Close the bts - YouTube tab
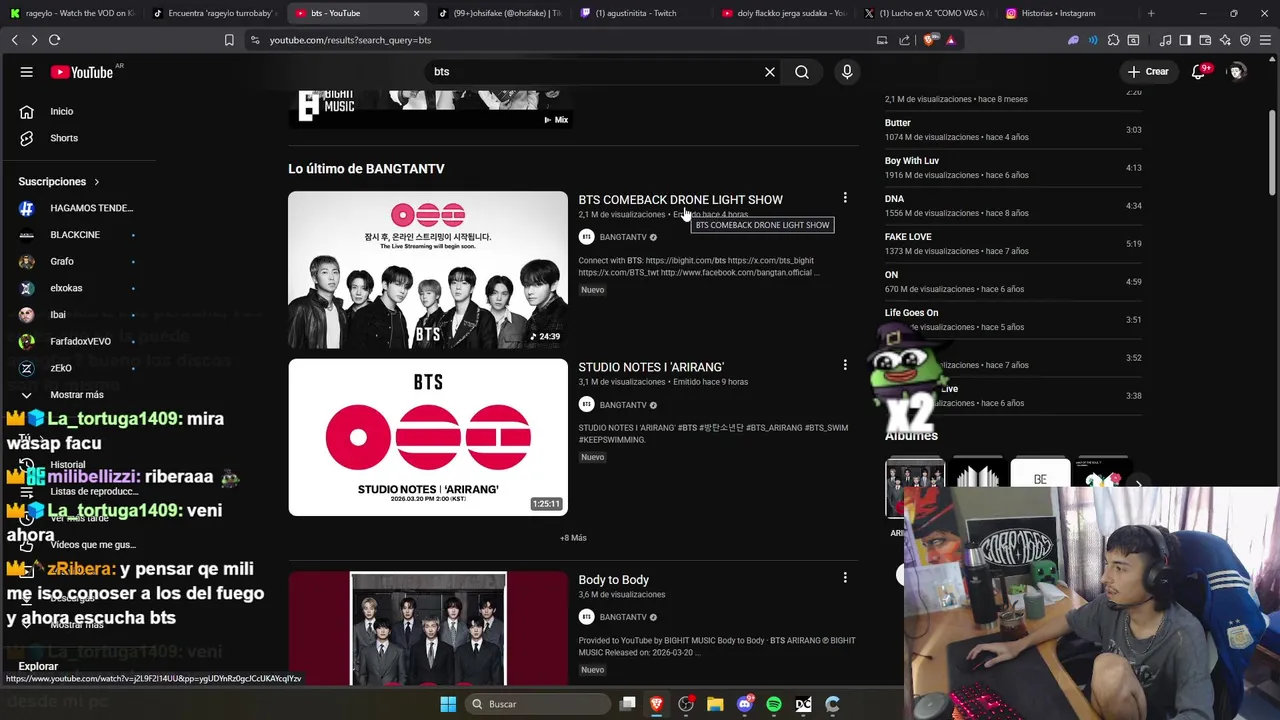The height and width of the screenshot is (720, 1280). point(416,13)
